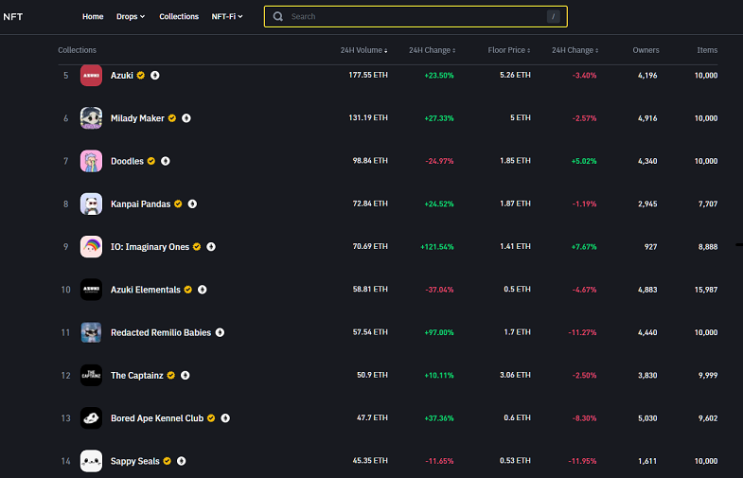Click the Milady Maker collection avatar

(x=91, y=118)
